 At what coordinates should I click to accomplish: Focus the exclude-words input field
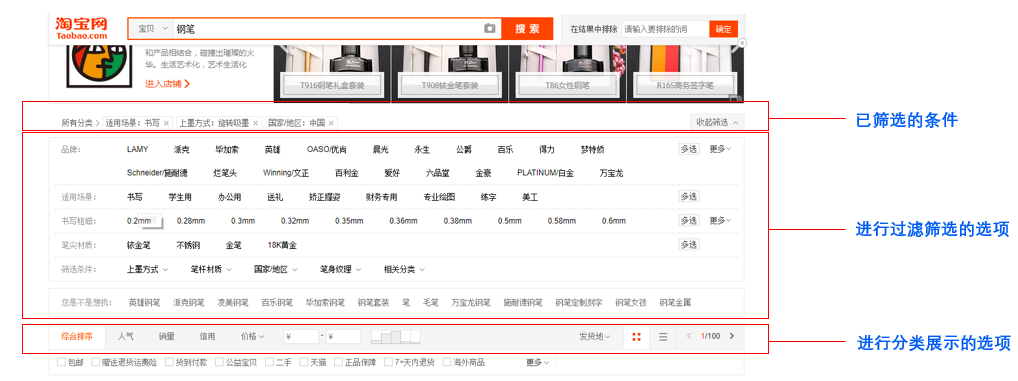point(665,29)
